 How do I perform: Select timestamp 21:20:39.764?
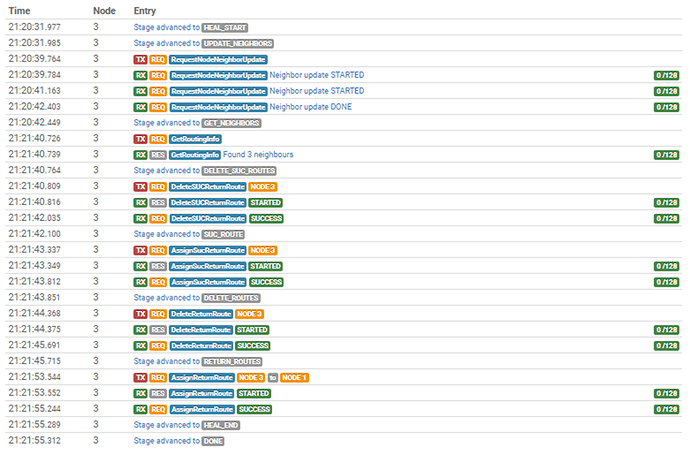tap(34, 59)
